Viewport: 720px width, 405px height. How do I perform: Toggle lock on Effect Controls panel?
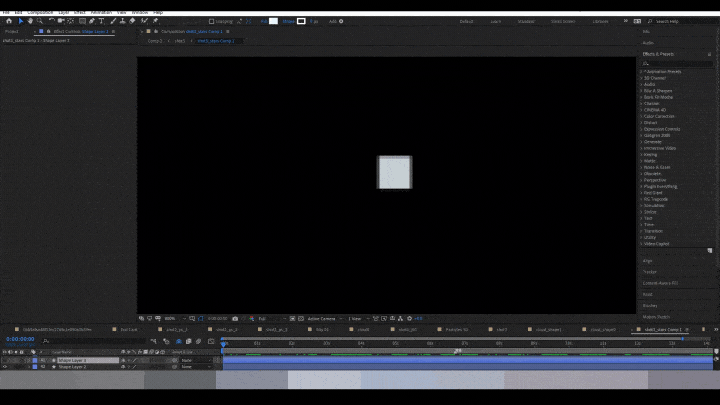pyautogui.click(x=48, y=32)
